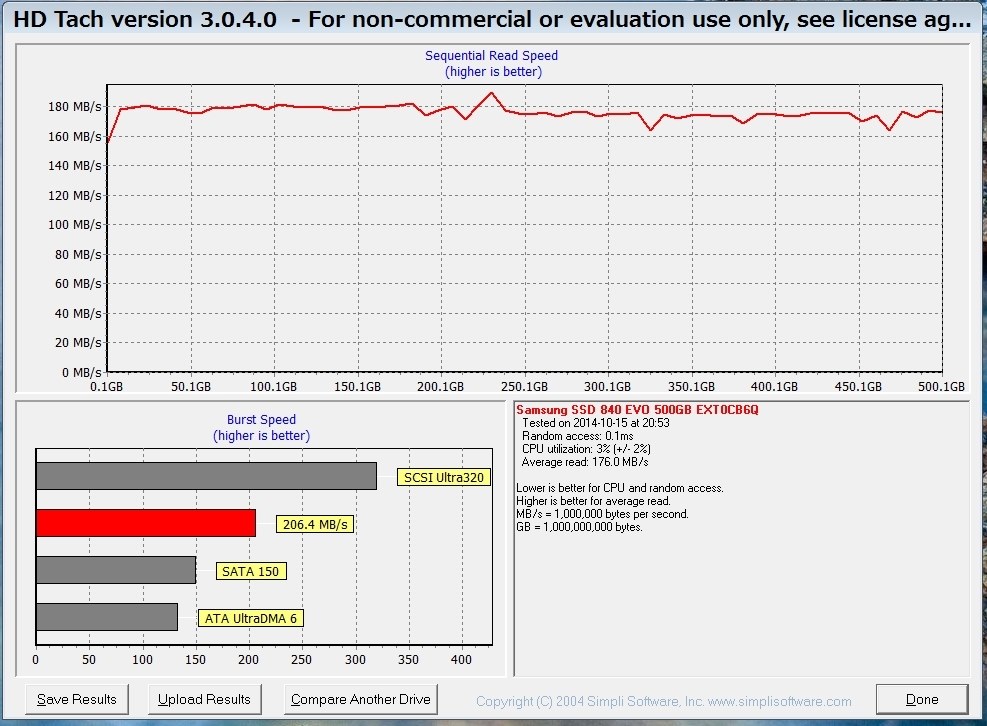Click the '500.1GB' x-axis label
The width and height of the screenshot is (987, 726).
point(941,387)
